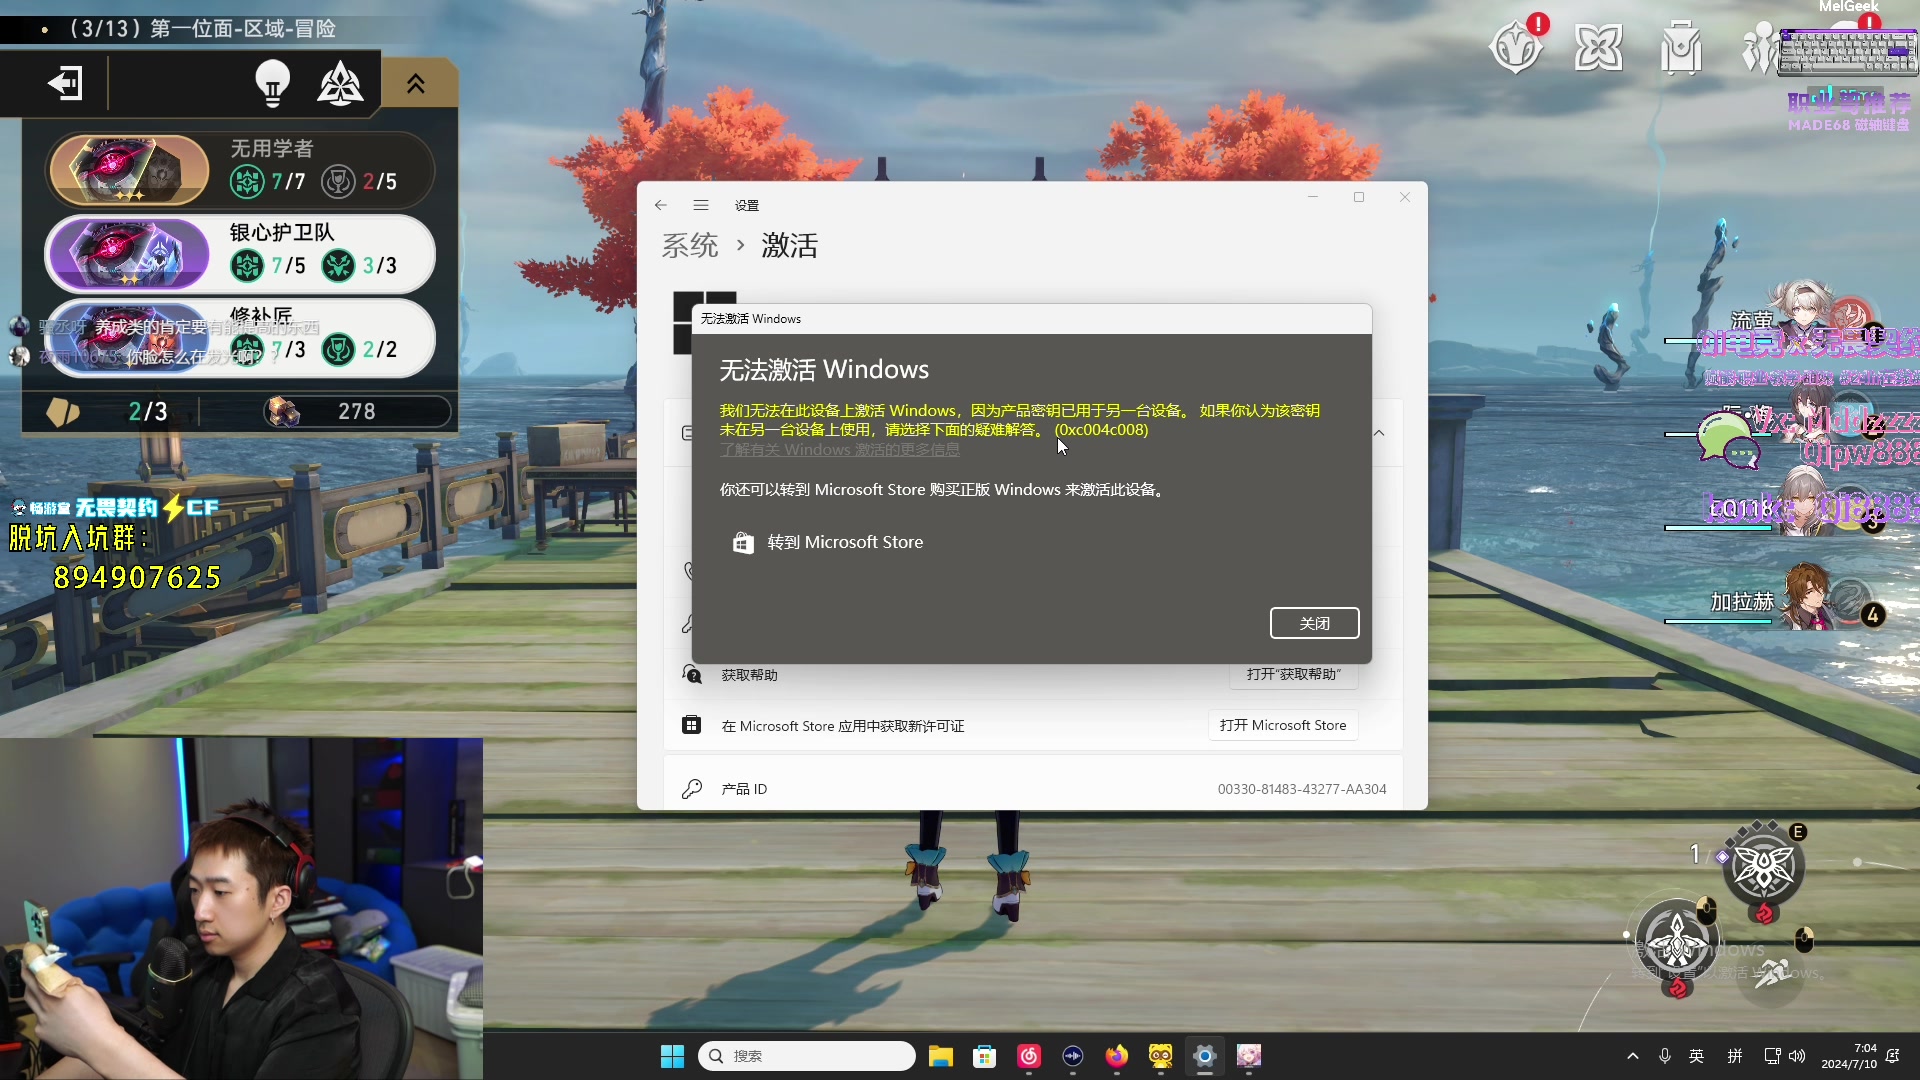
Task: Click the microphone tray icon
Action: tap(1665, 1056)
